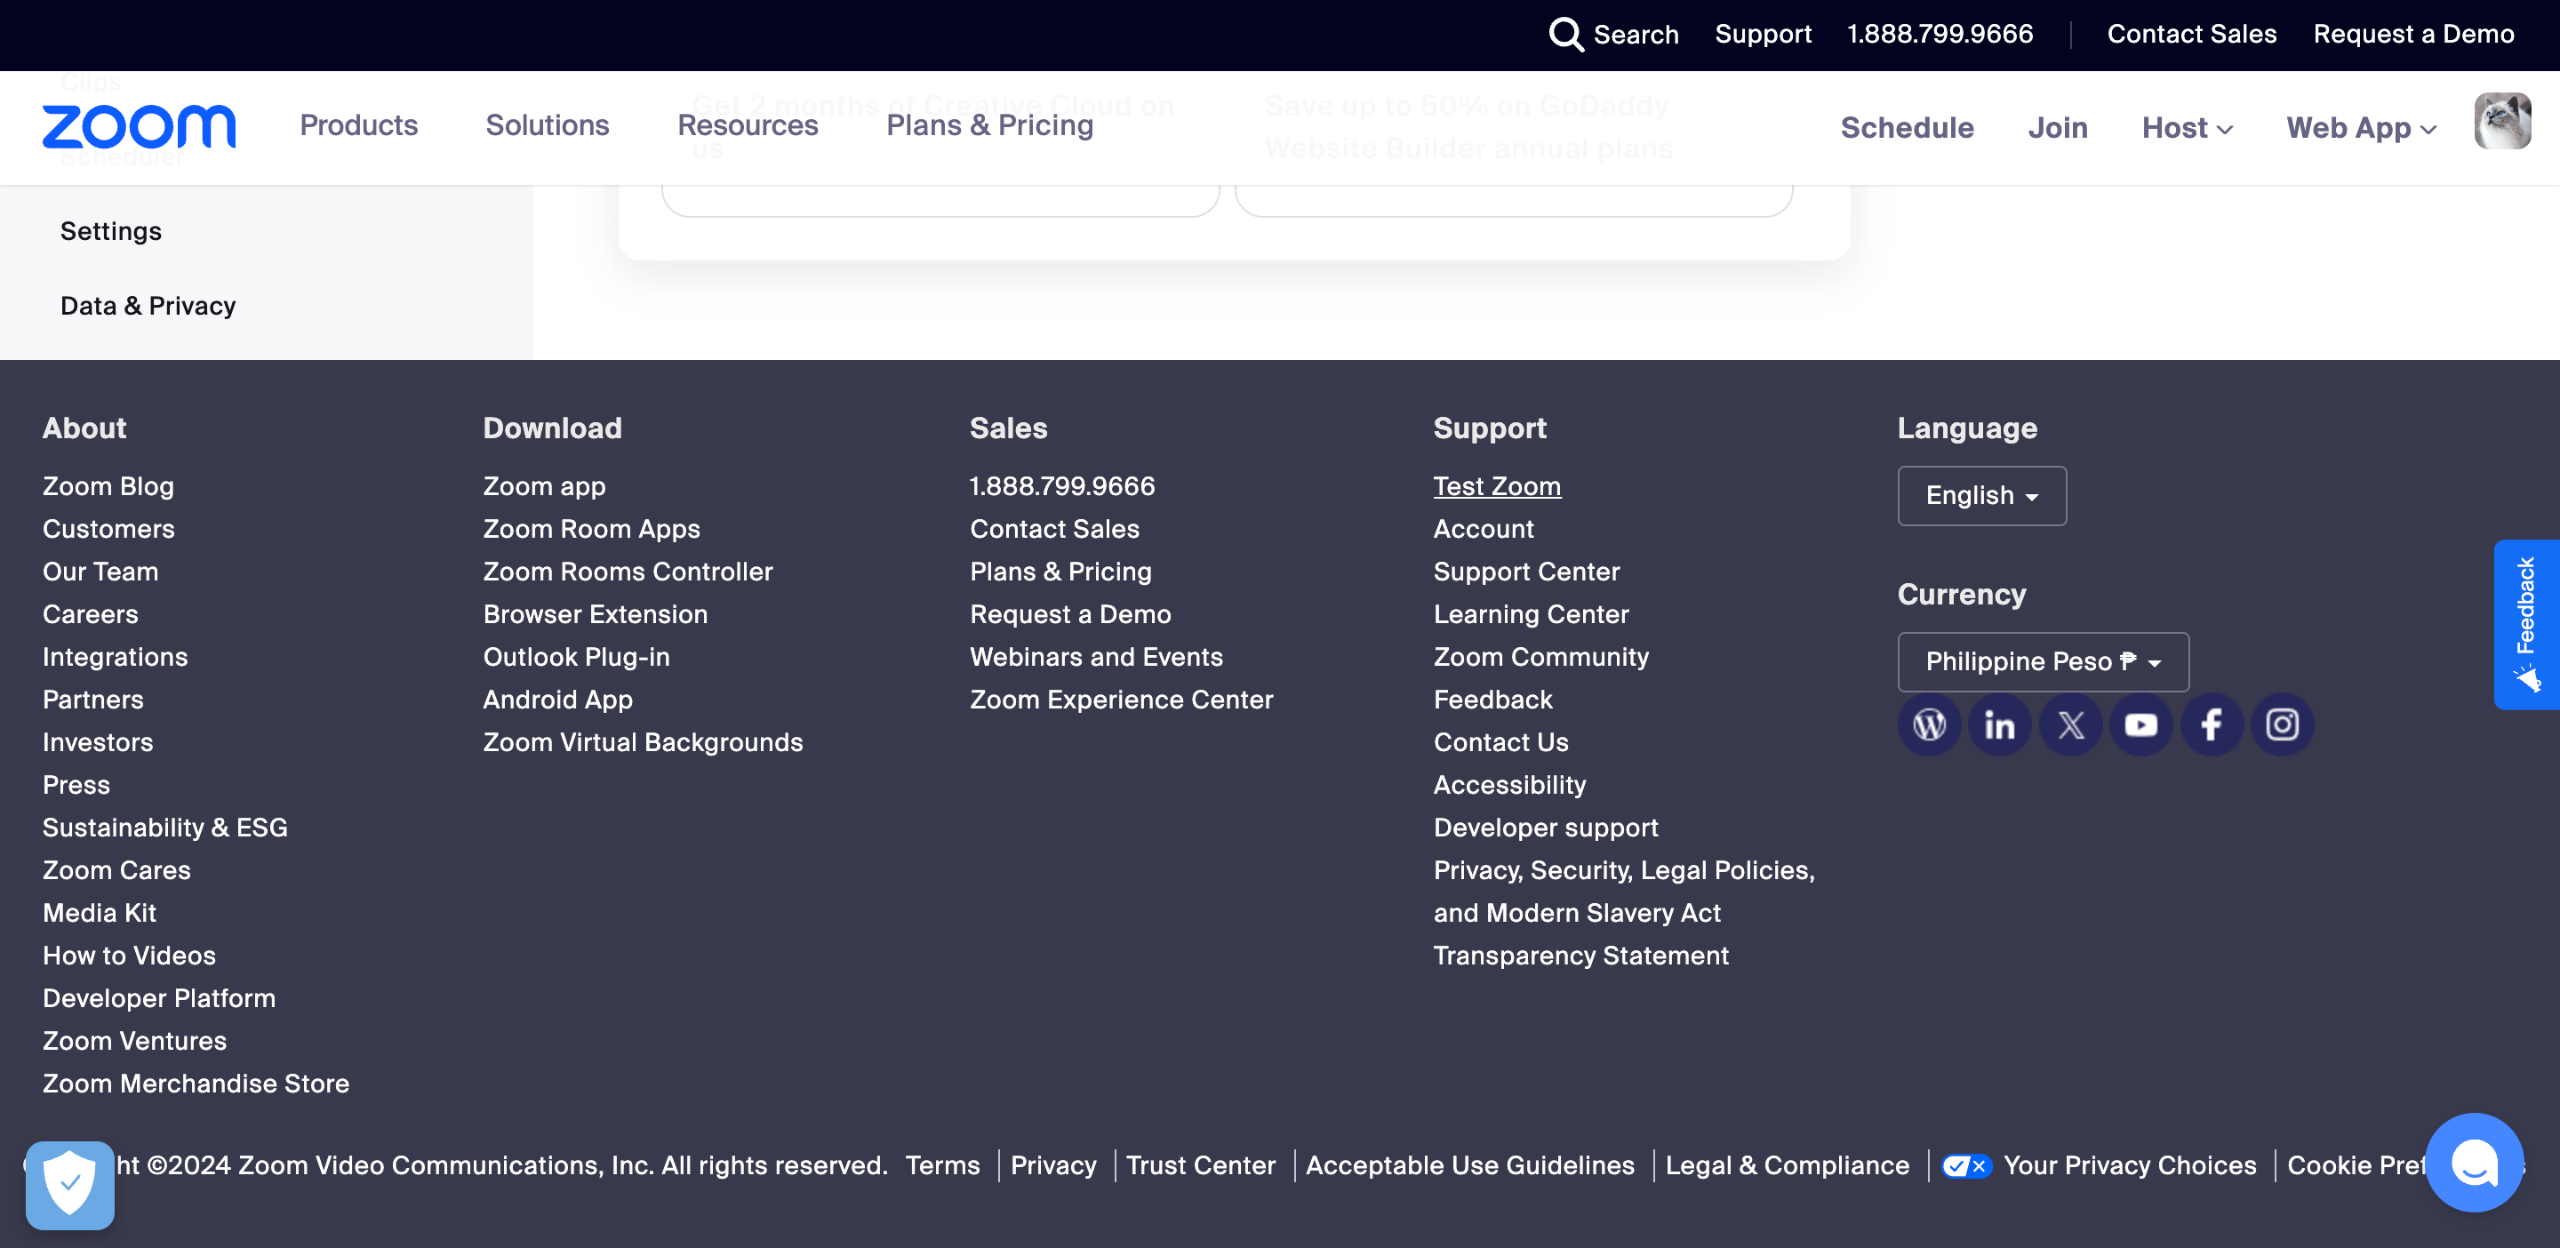The width and height of the screenshot is (2560, 1248).
Task: Click the user profile avatar thumbnail
Action: tap(2502, 121)
